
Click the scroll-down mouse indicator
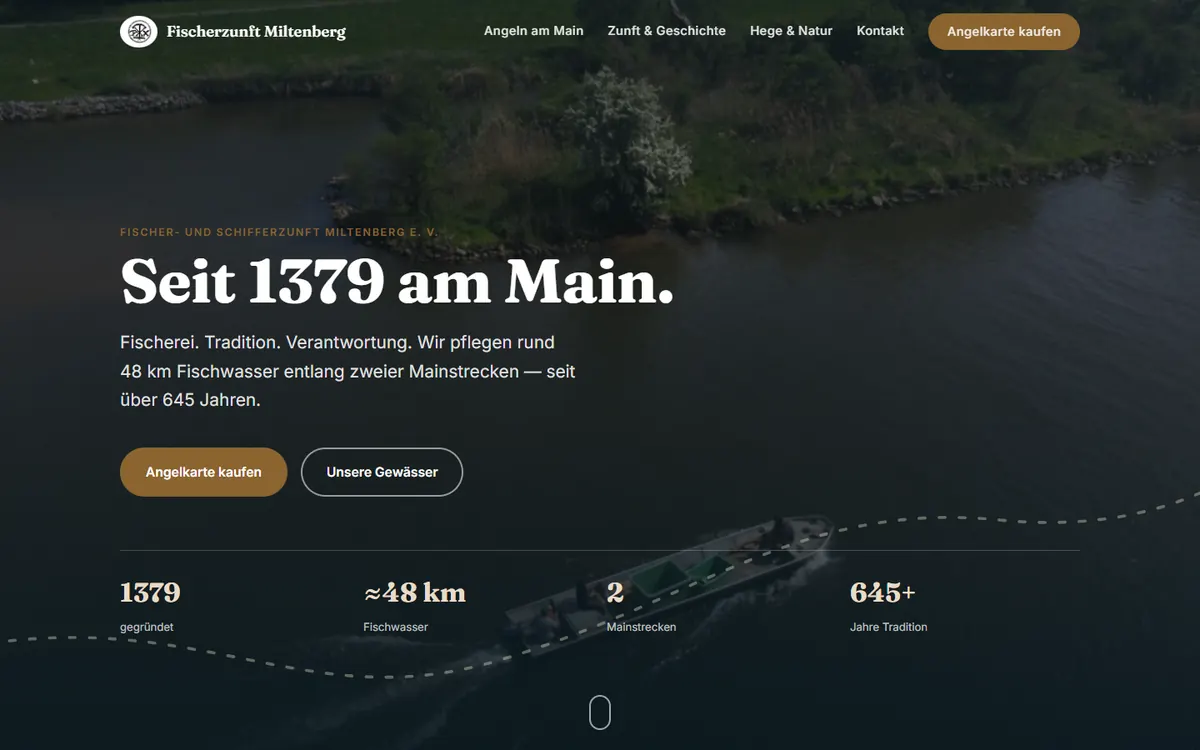tap(600, 713)
